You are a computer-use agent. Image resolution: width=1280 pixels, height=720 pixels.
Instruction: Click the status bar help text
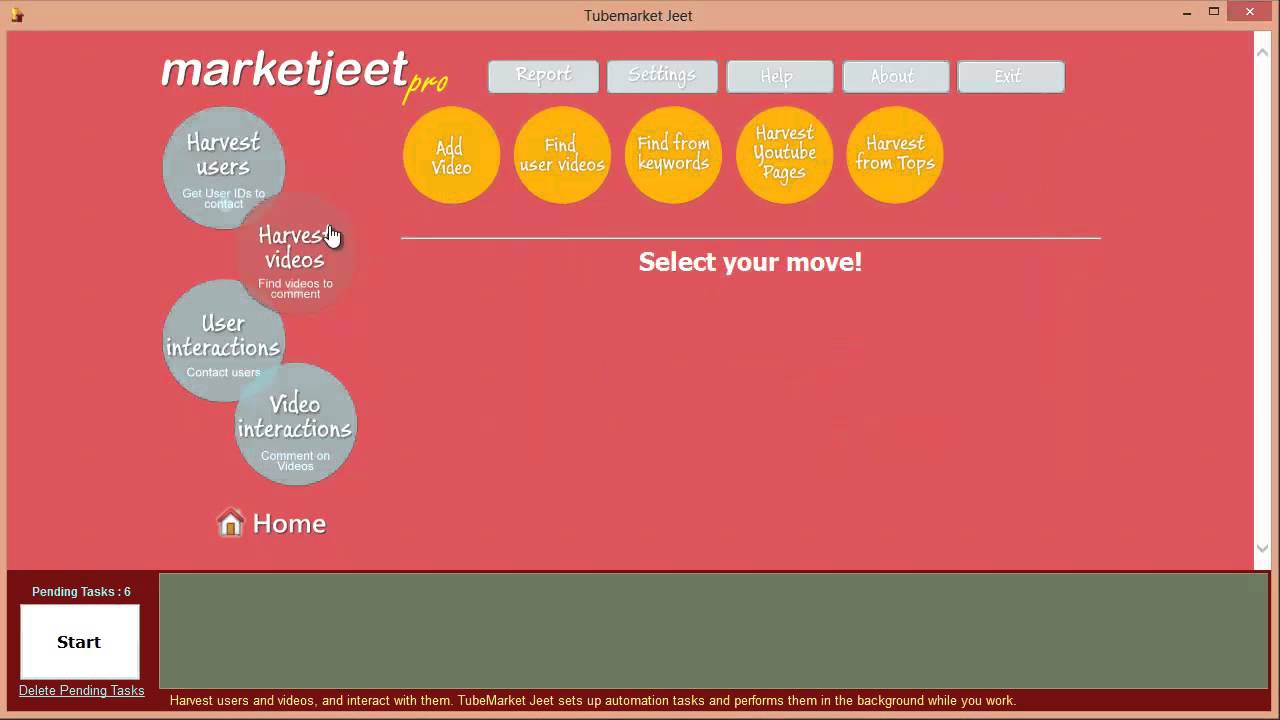[x=593, y=701]
